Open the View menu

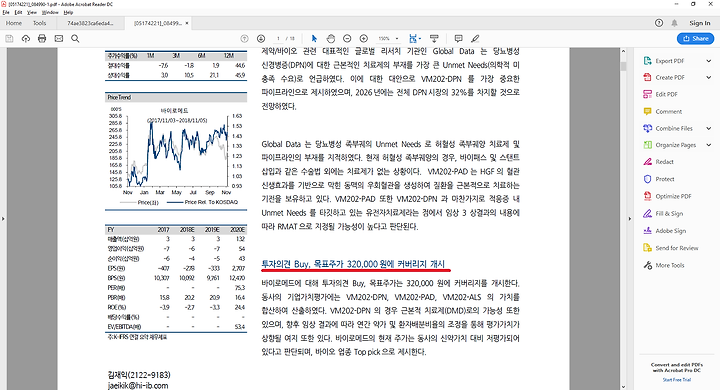click(32, 12)
